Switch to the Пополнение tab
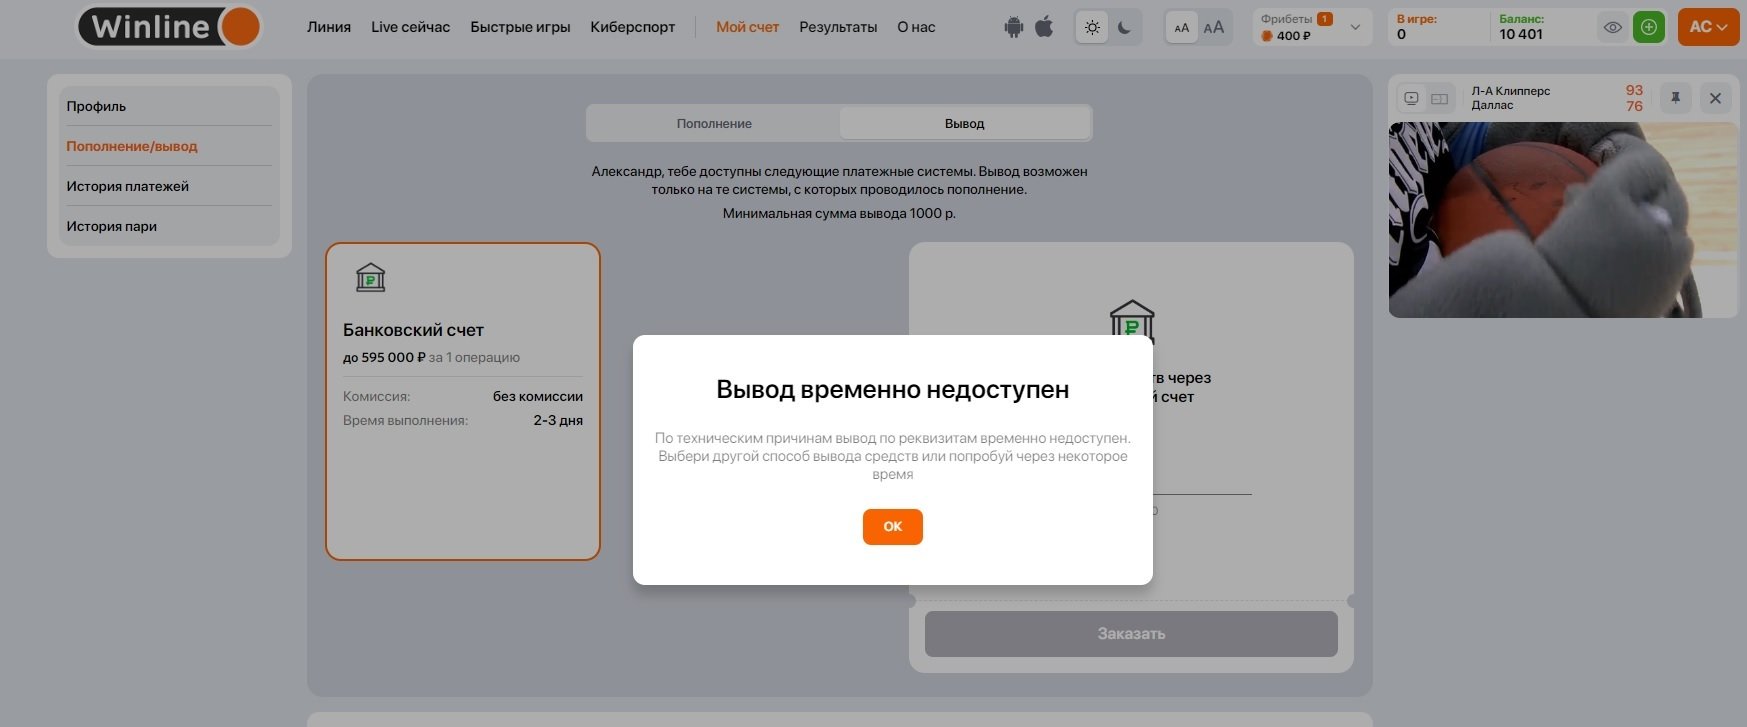The width and height of the screenshot is (1747, 727). click(x=713, y=124)
